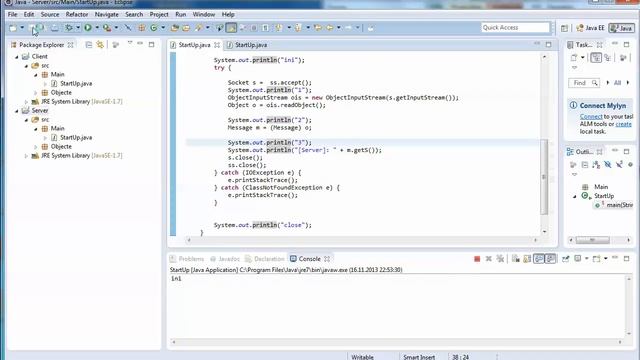Click Display Selected Console icon

(578, 259)
